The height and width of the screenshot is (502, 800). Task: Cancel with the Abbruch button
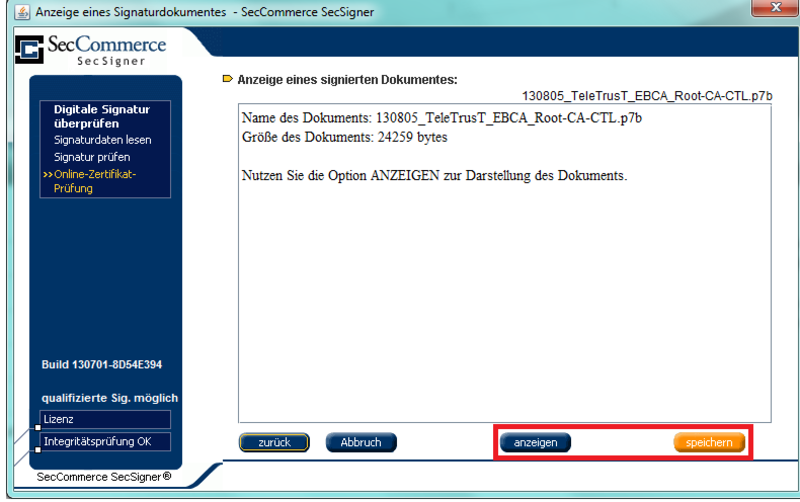pos(361,442)
